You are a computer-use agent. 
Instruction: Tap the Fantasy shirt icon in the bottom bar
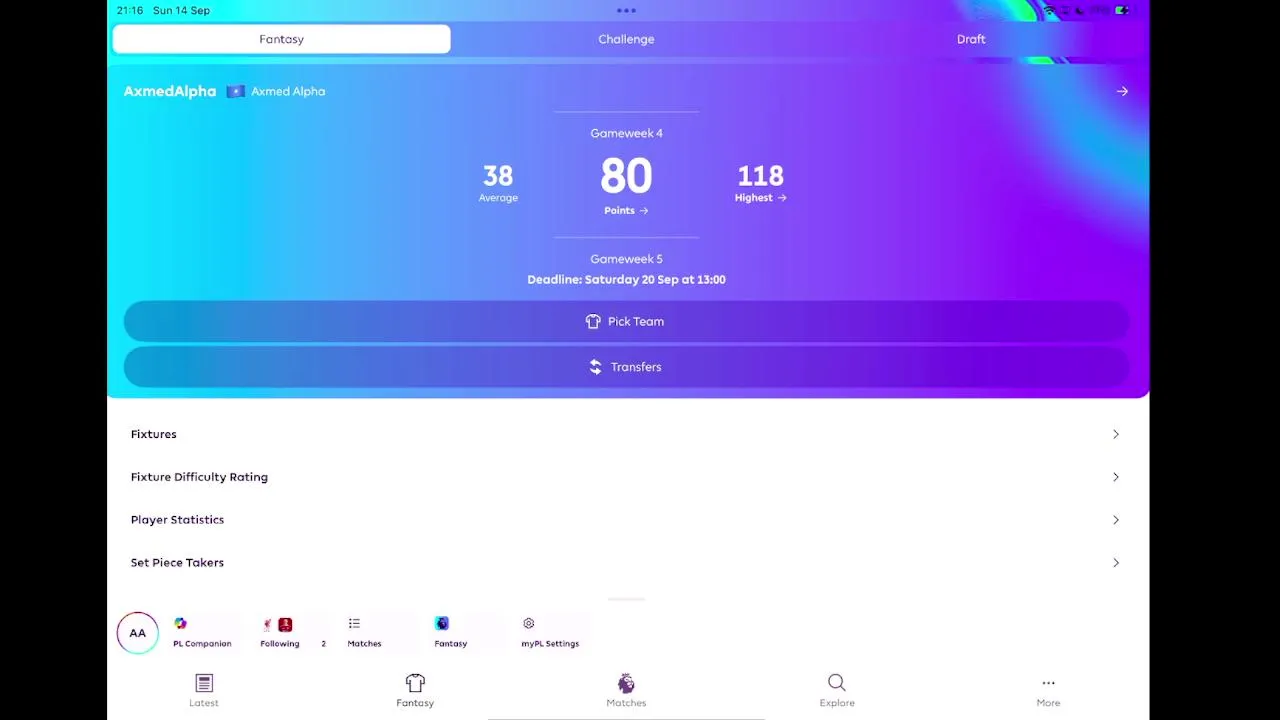[415, 684]
